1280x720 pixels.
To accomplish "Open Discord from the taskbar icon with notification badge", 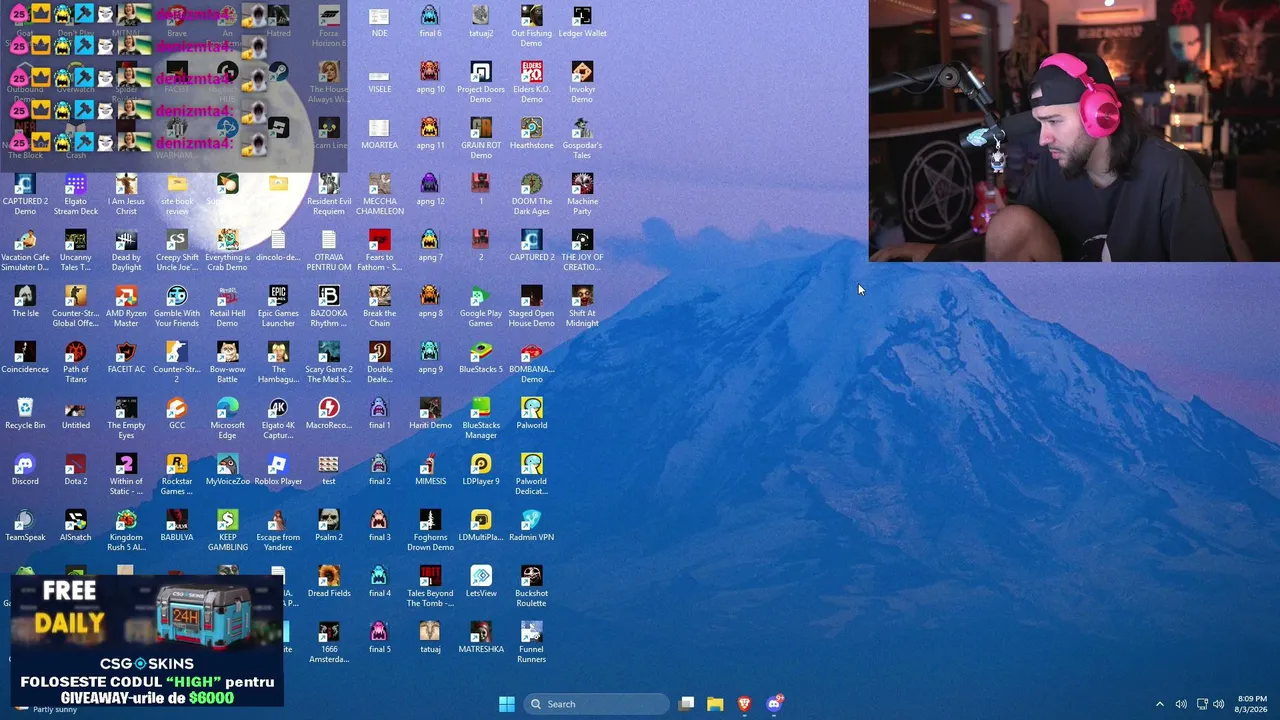I will pos(774,704).
